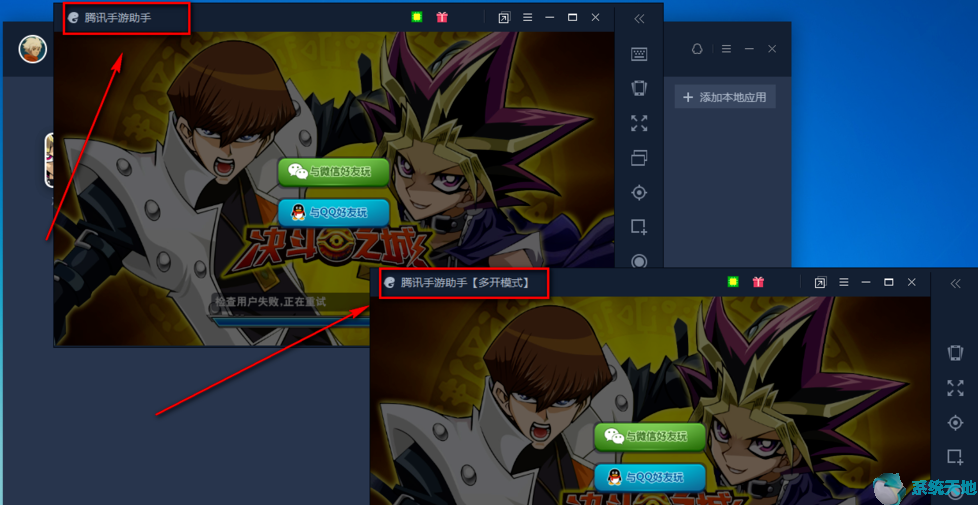Take screenshot using 多开模式 sidebar icon
978x505 pixels.
pyautogui.click(x=955, y=457)
